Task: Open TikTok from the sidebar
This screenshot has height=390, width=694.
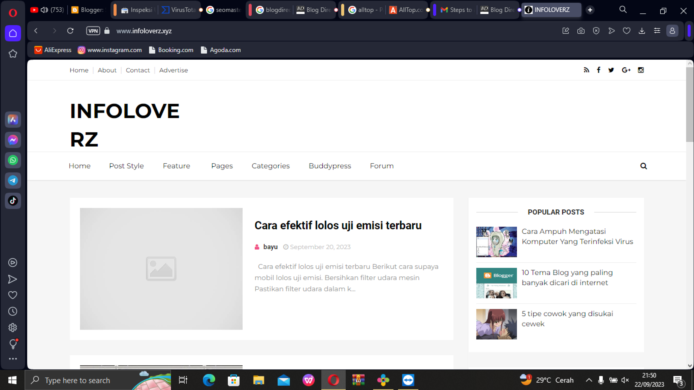Action: click(13, 201)
